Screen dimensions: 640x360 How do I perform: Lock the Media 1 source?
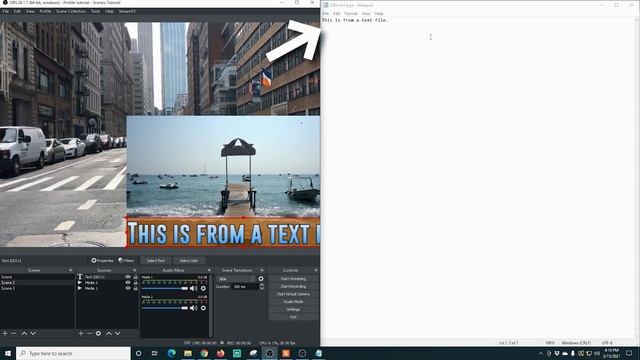coord(136,288)
